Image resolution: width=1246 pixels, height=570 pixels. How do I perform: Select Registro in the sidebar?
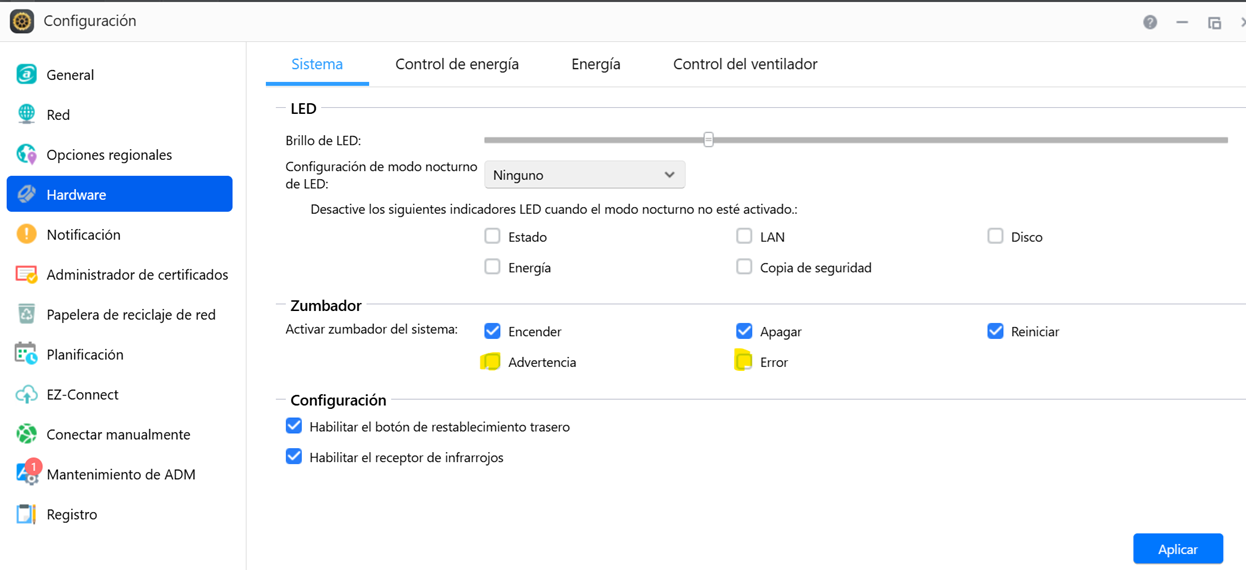click(72, 514)
